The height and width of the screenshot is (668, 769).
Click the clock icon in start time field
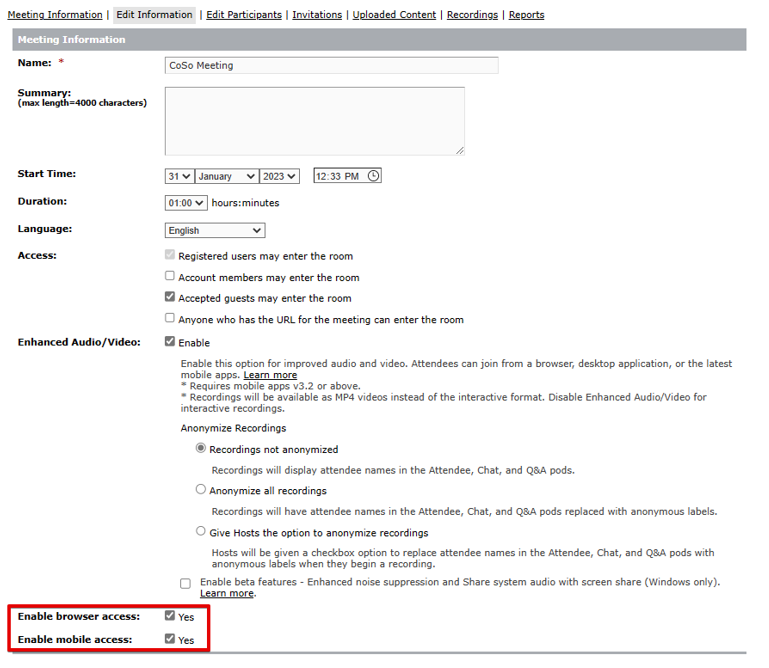tap(373, 176)
